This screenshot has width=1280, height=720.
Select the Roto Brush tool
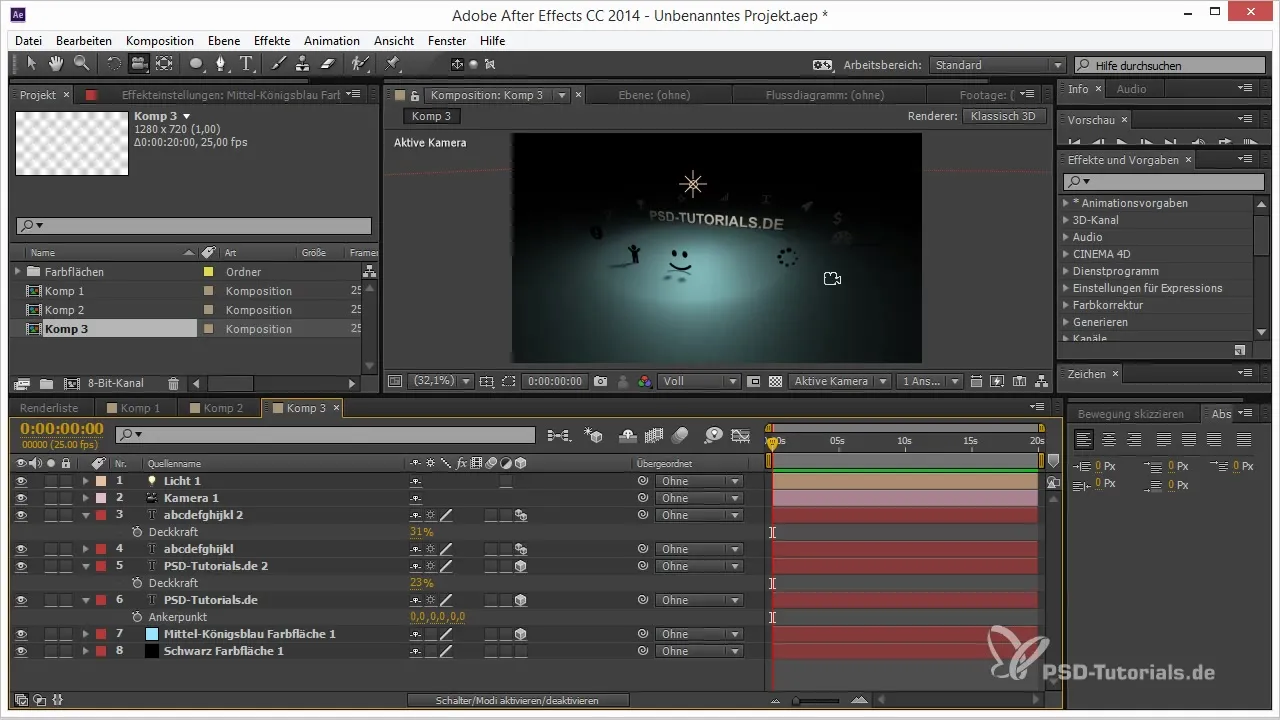360,64
